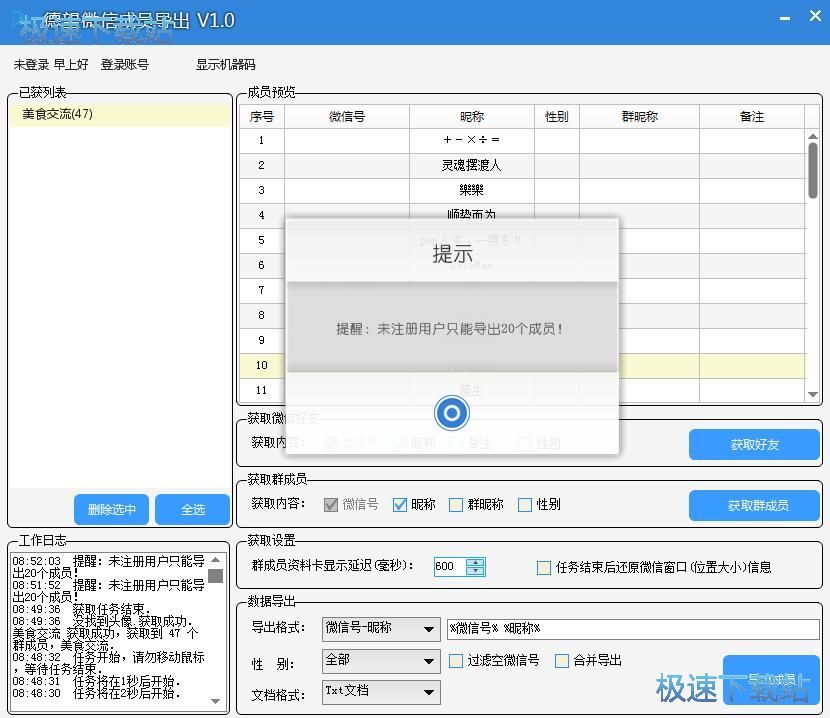Click the 登录账号 link

(x=125, y=65)
